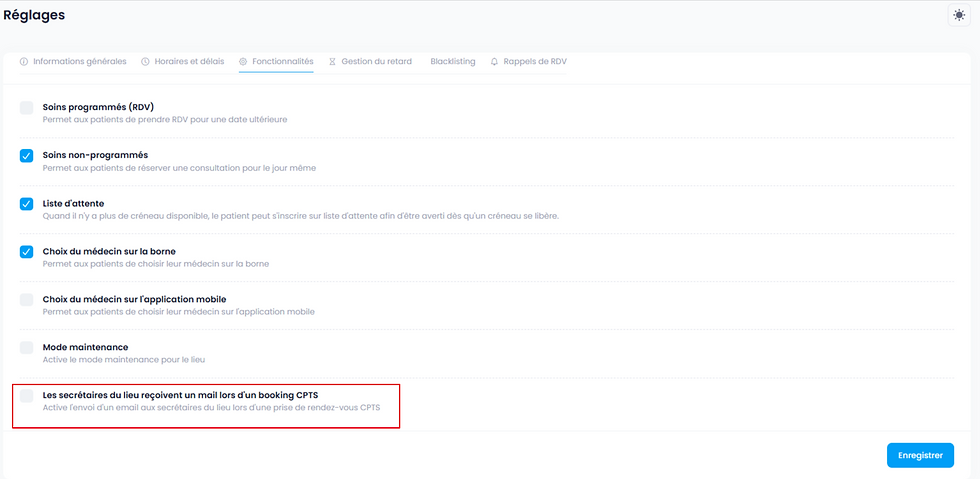Disable Choix du médecin sur la borne
This screenshot has width=980, height=479.
[x=26, y=251]
